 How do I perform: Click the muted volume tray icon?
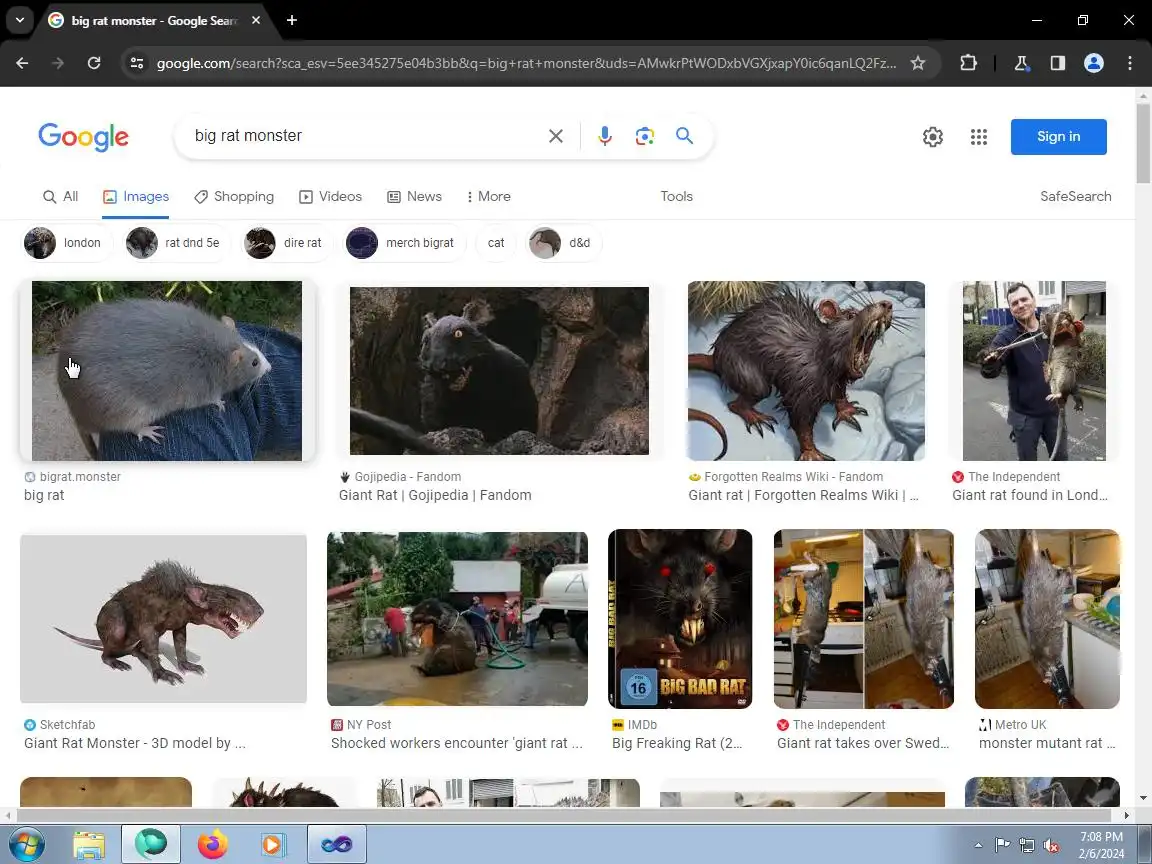coord(1051,845)
